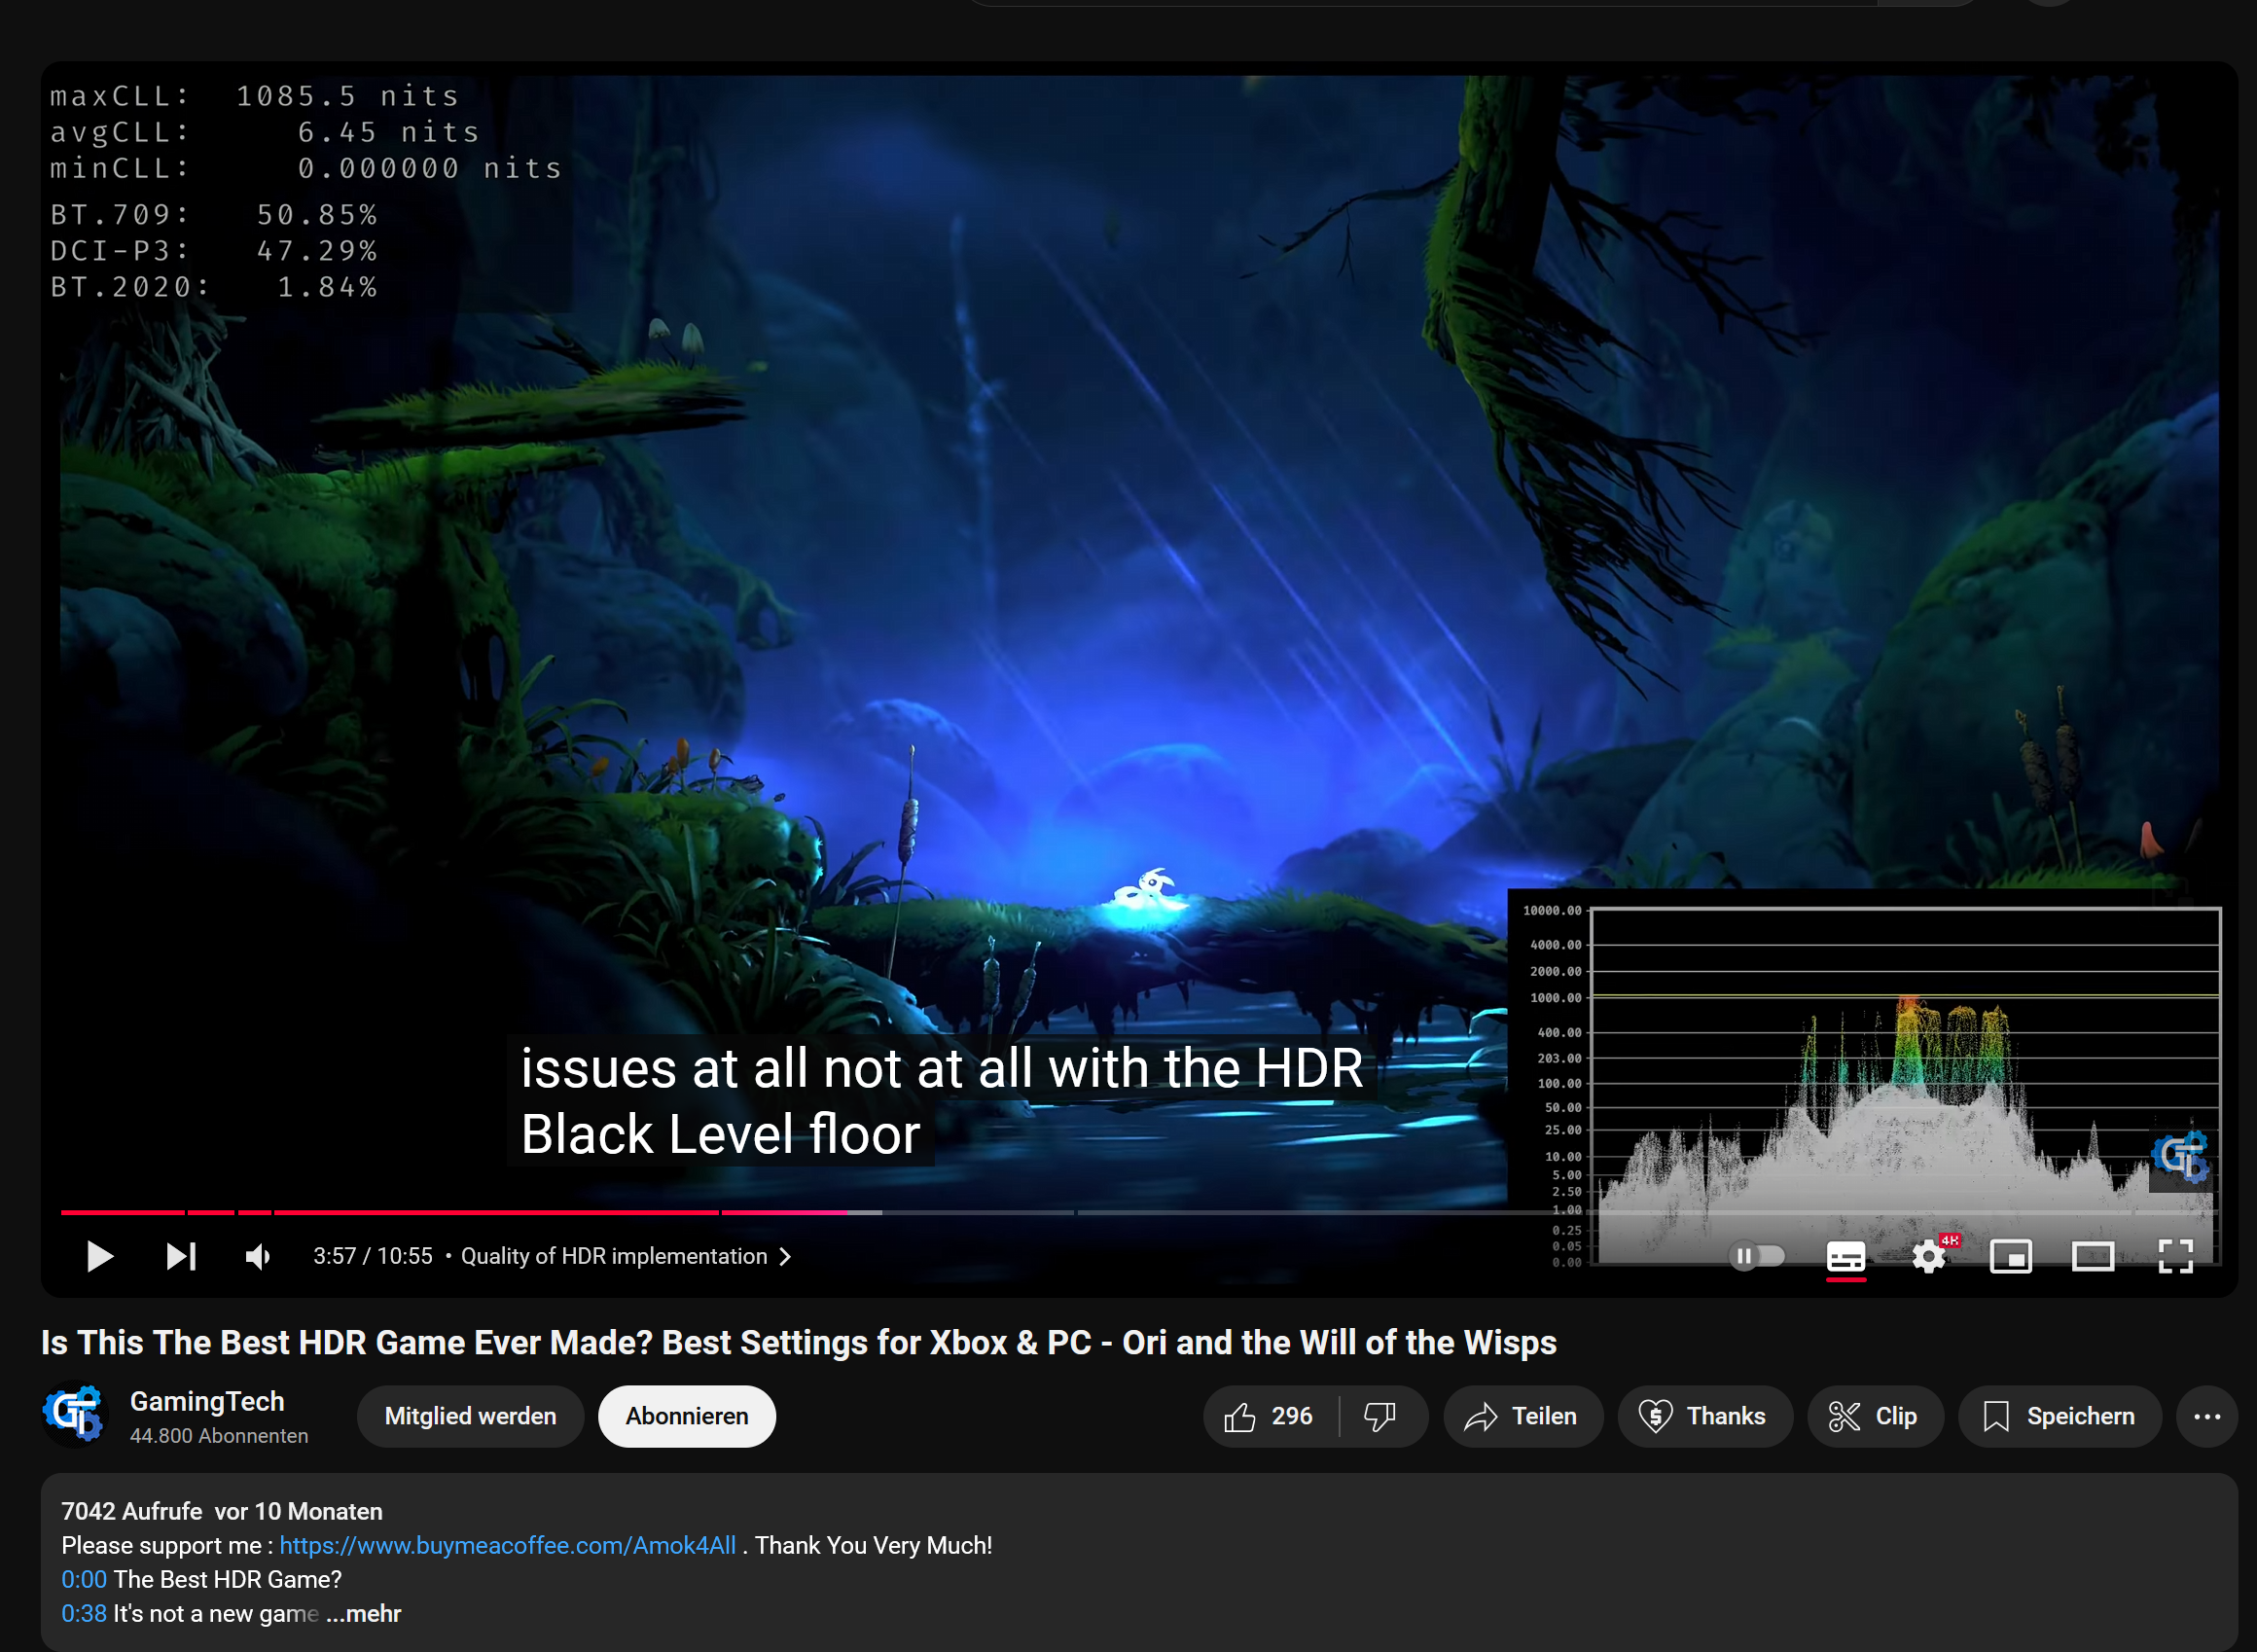This screenshot has height=1652, width=2257.
Task: Dislike the video
Action: point(1381,1416)
